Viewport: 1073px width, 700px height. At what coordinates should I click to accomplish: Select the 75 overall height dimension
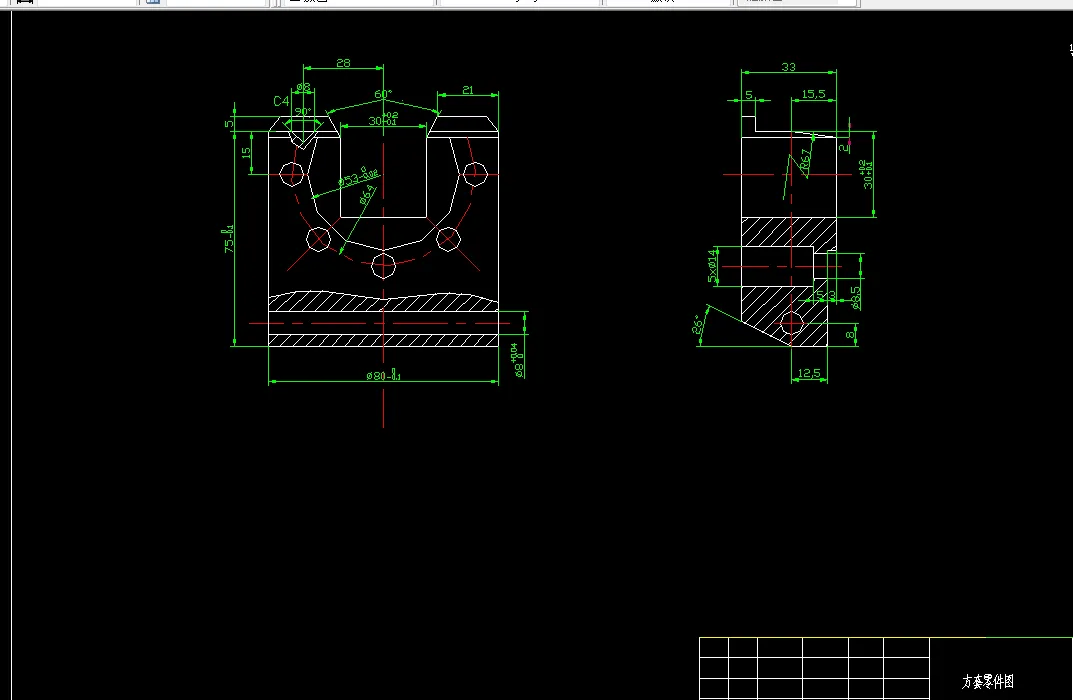[x=229, y=239]
